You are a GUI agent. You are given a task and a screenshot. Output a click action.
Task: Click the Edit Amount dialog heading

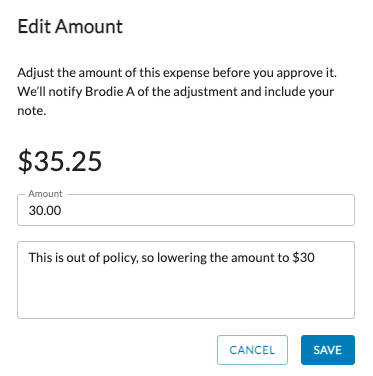[70, 26]
